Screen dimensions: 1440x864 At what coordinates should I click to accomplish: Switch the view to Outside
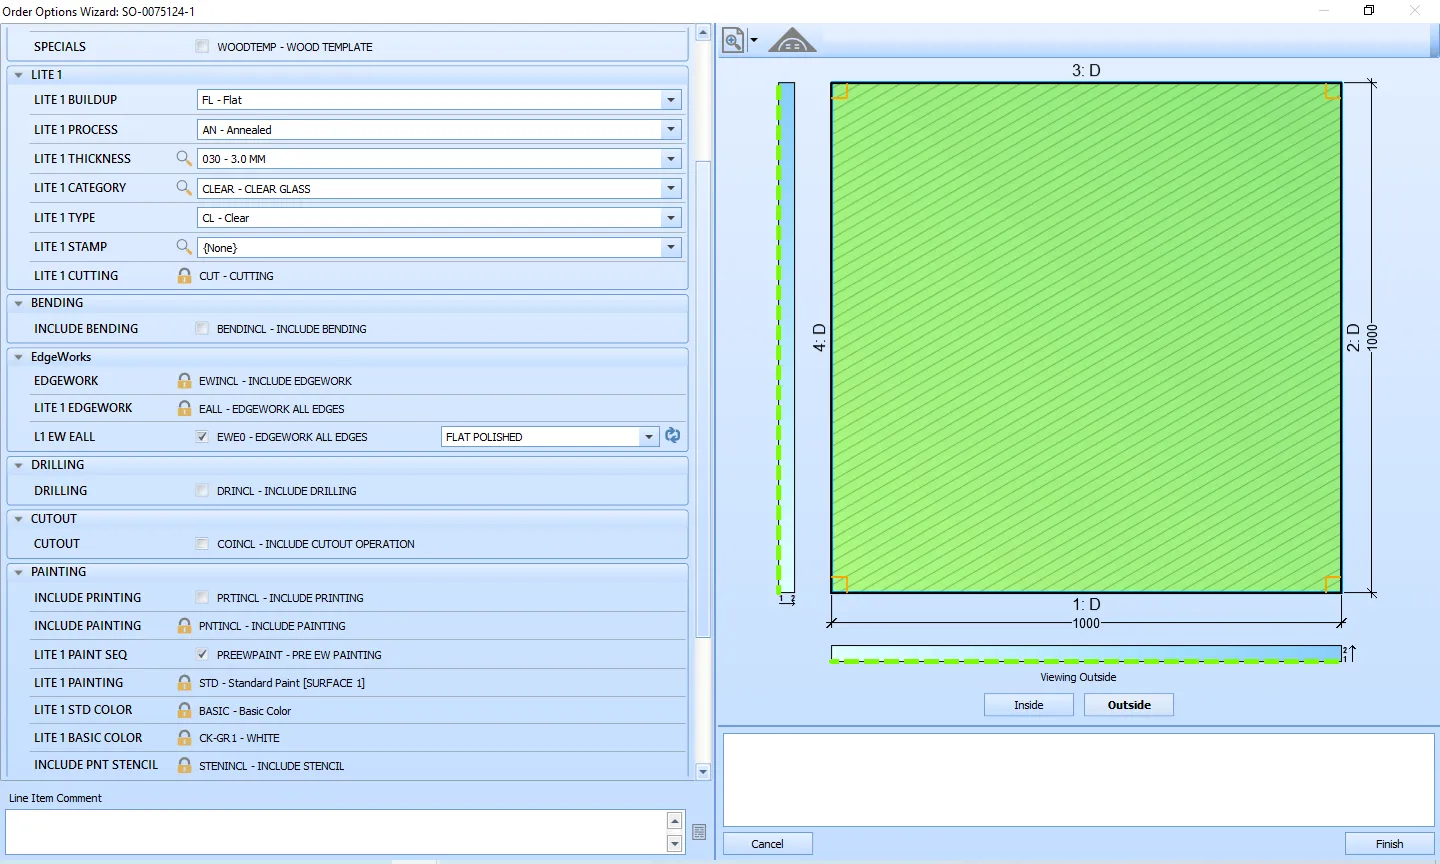pos(1129,705)
